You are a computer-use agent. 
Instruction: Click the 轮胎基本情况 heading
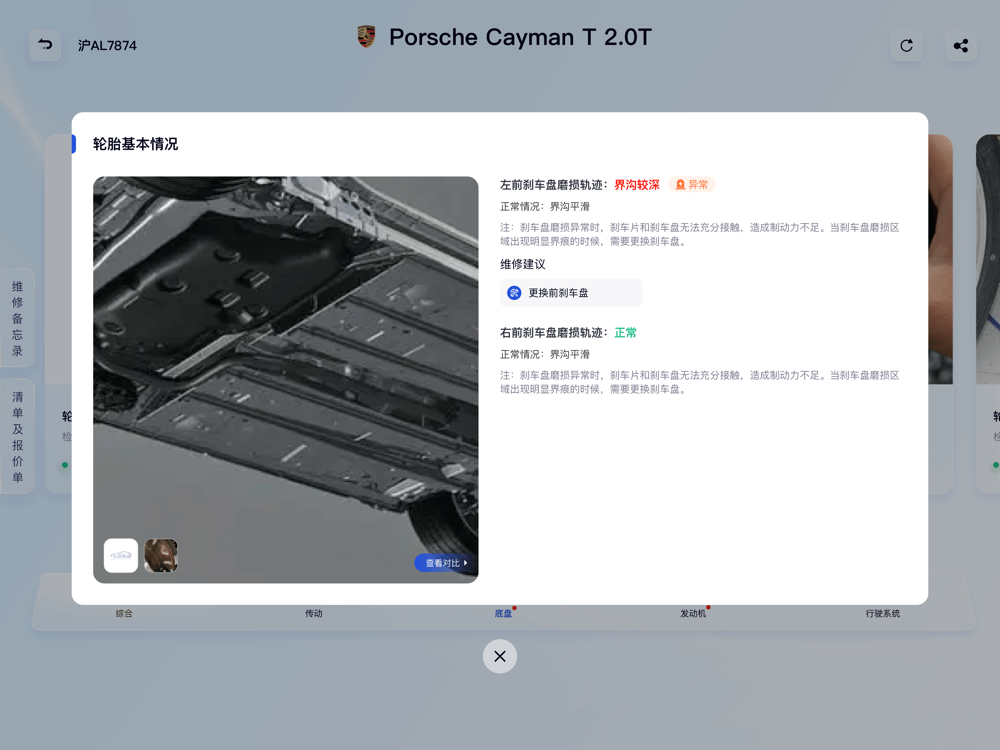point(135,144)
